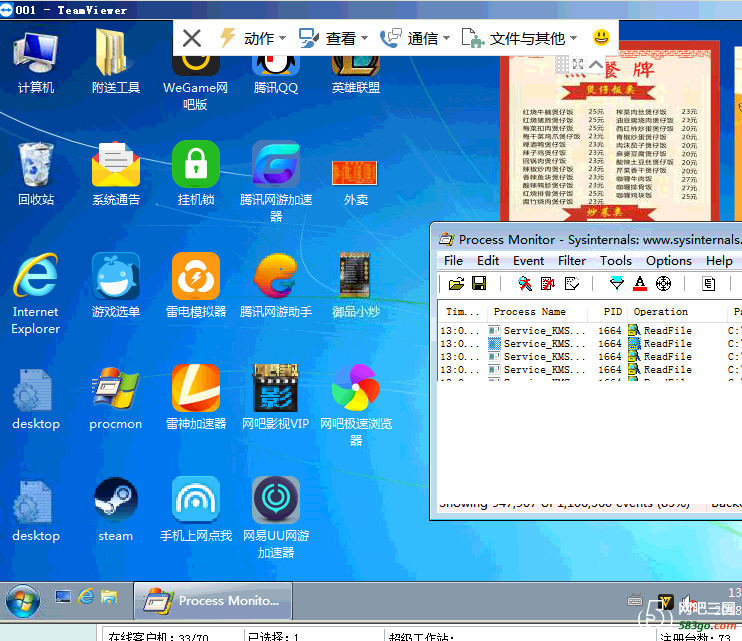742x641 pixels.
Task: Click the keyboard icon in the system tray
Action: 635,600
